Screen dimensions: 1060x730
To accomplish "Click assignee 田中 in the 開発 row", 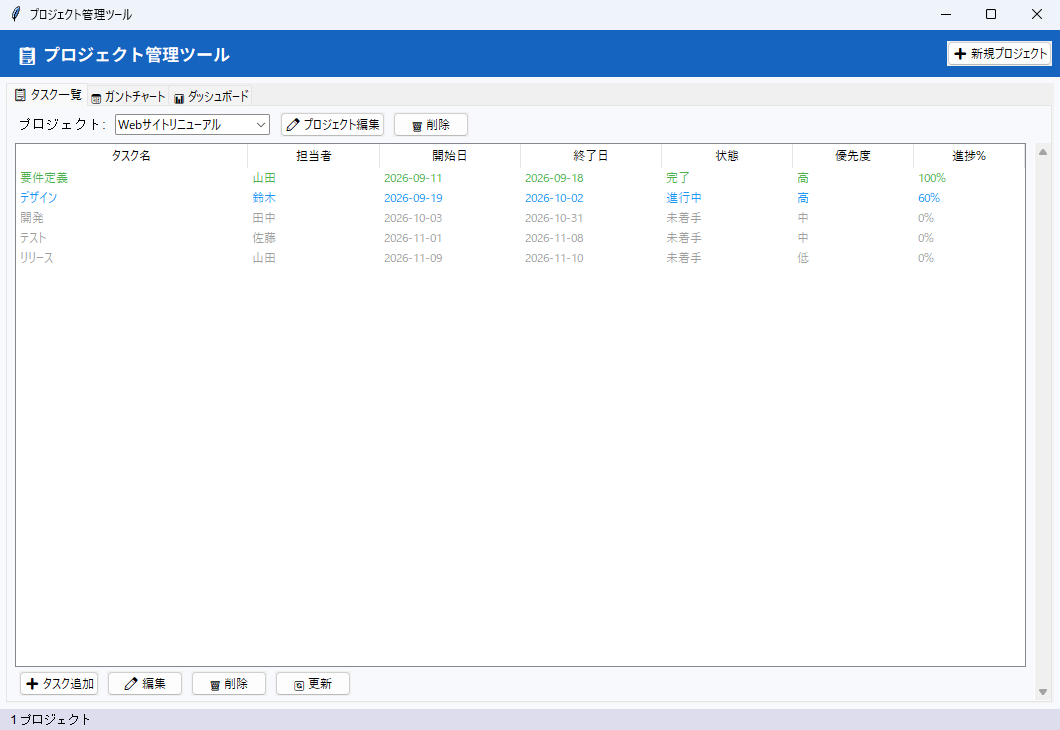I will coord(264,218).
